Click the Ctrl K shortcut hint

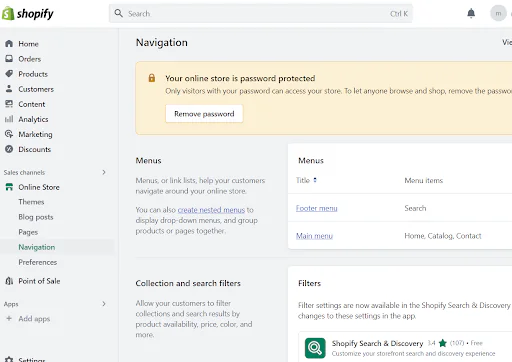coord(399,14)
